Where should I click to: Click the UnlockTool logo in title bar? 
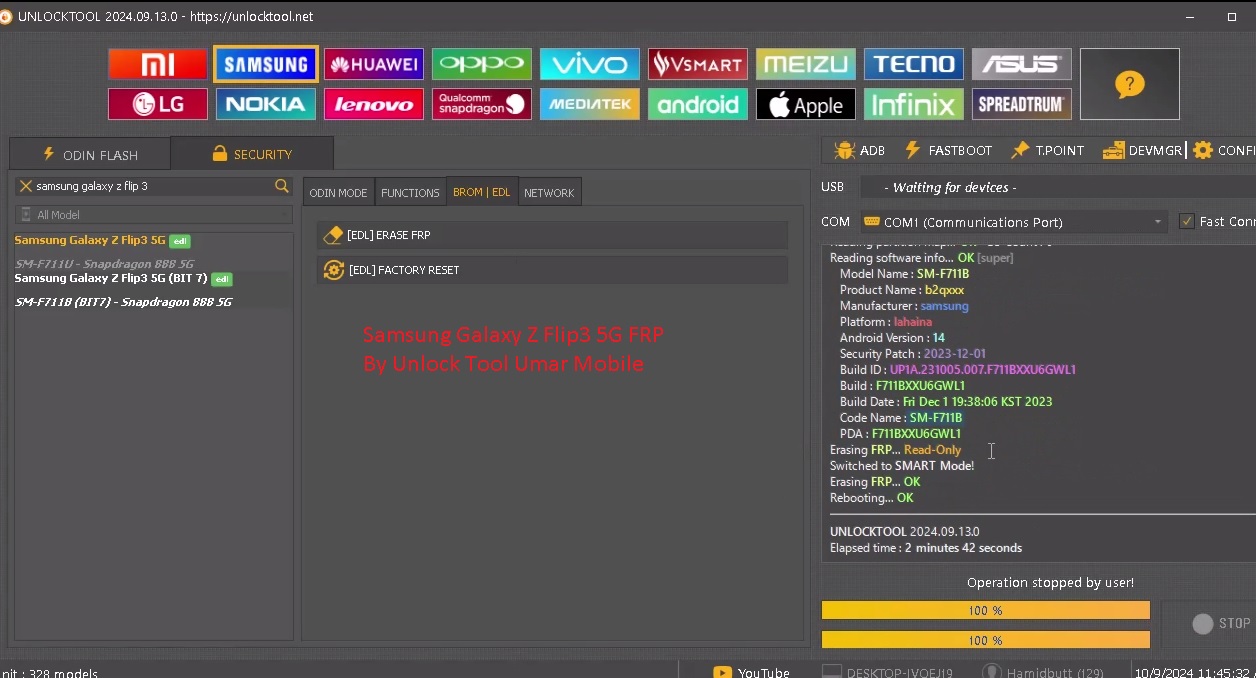6,16
